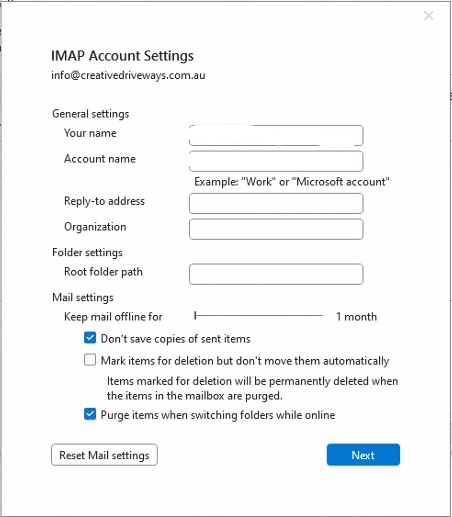Image resolution: width=452 pixels, height=517 pixels.
Task: Click the Next button
Action: pyautogui.click(x=363, y=455)
